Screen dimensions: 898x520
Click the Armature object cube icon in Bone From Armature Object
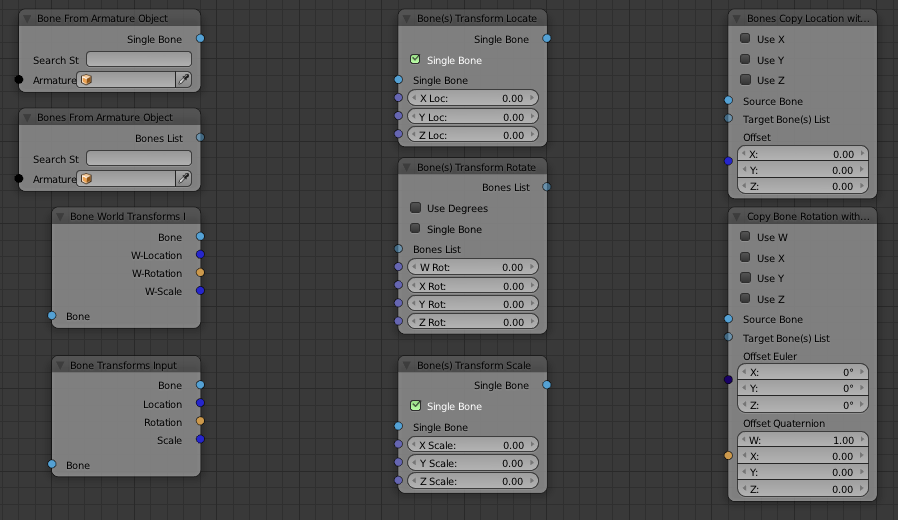pos(87,80)
